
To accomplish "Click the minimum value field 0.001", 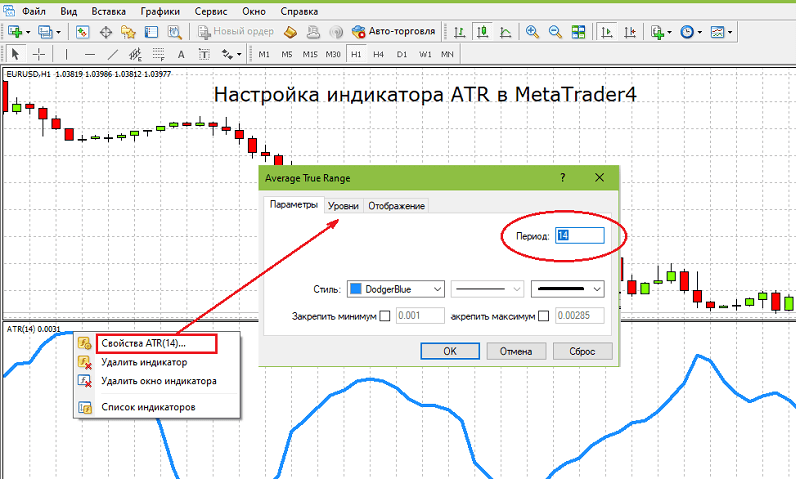I will coord(420,316).
